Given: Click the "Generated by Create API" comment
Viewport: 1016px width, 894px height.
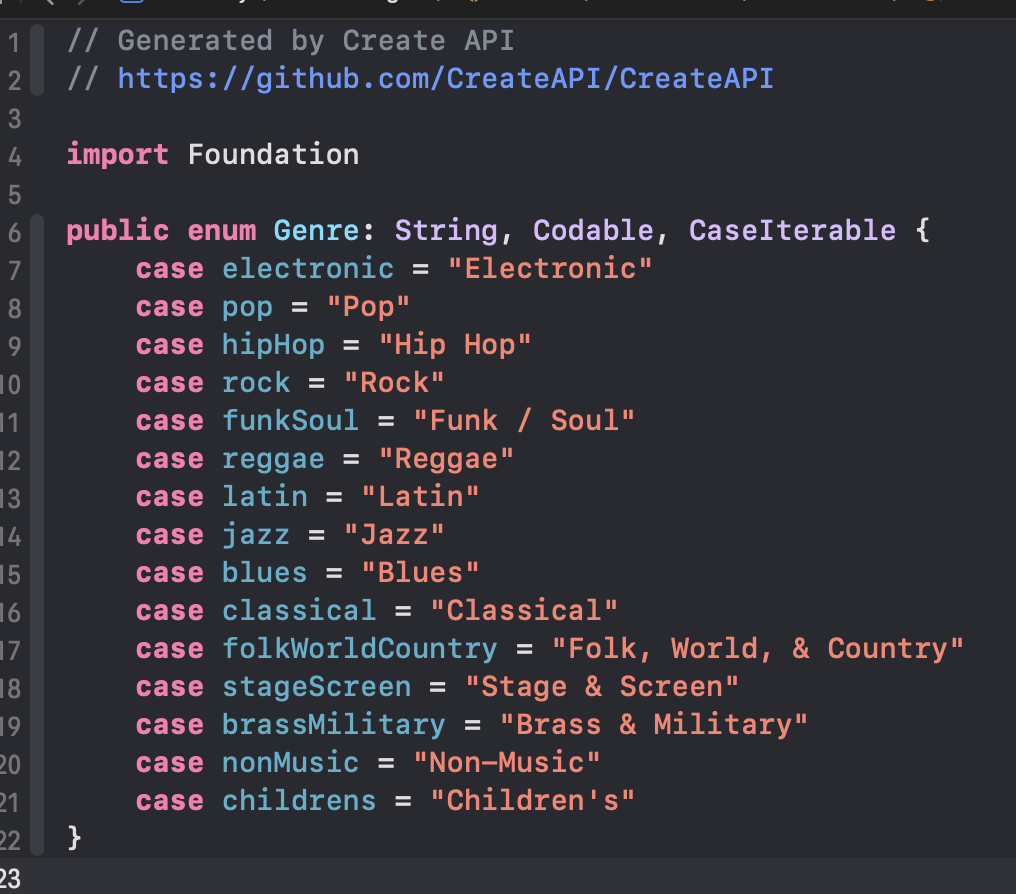Looking at the screenshot, I should (291, 41).
